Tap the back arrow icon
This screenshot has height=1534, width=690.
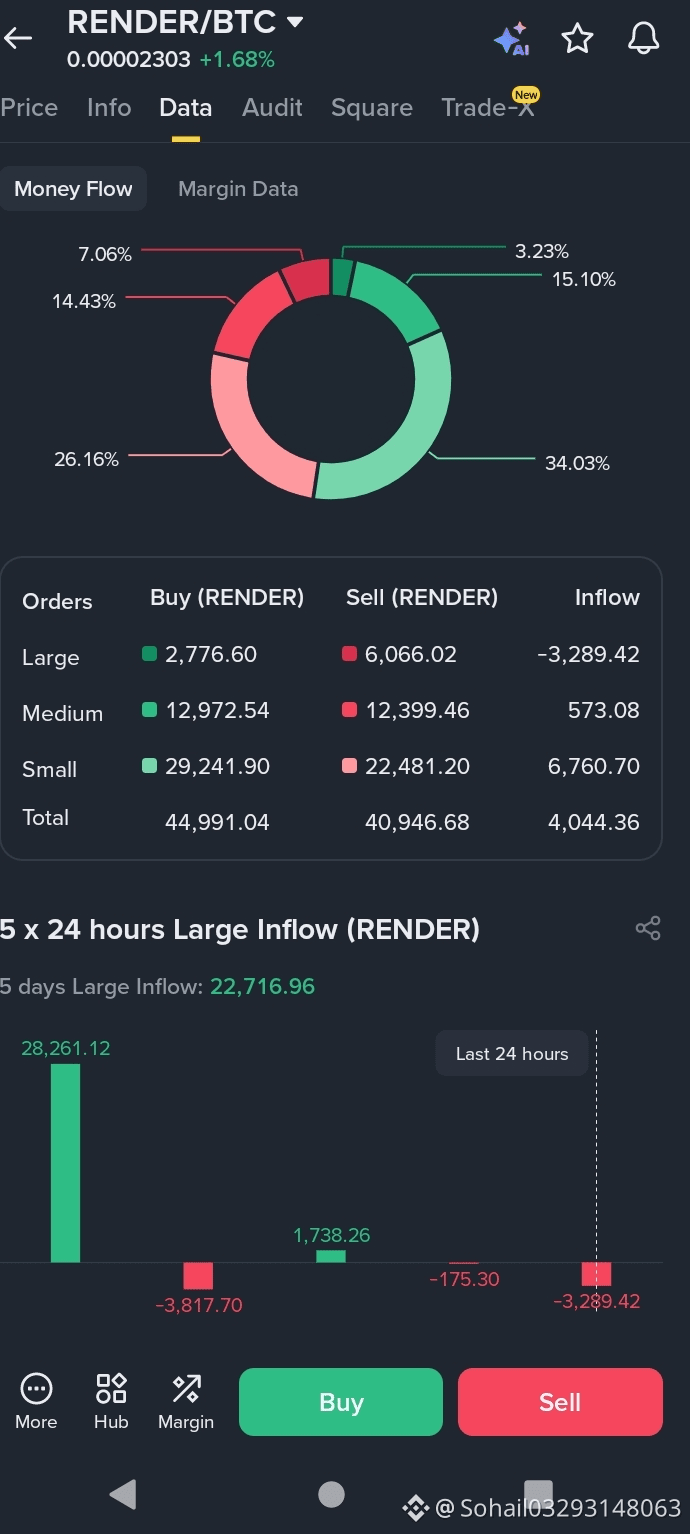18,39
